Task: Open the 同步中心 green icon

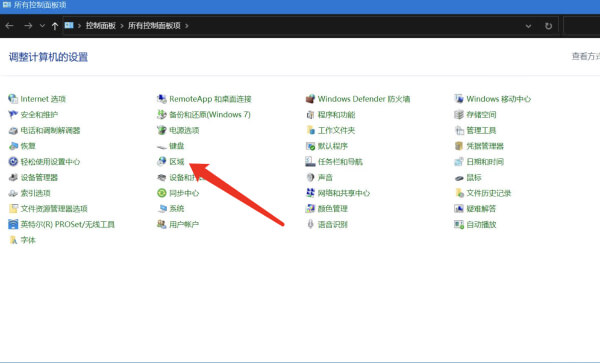Action: pyautogui.click(x=162, y=193)
